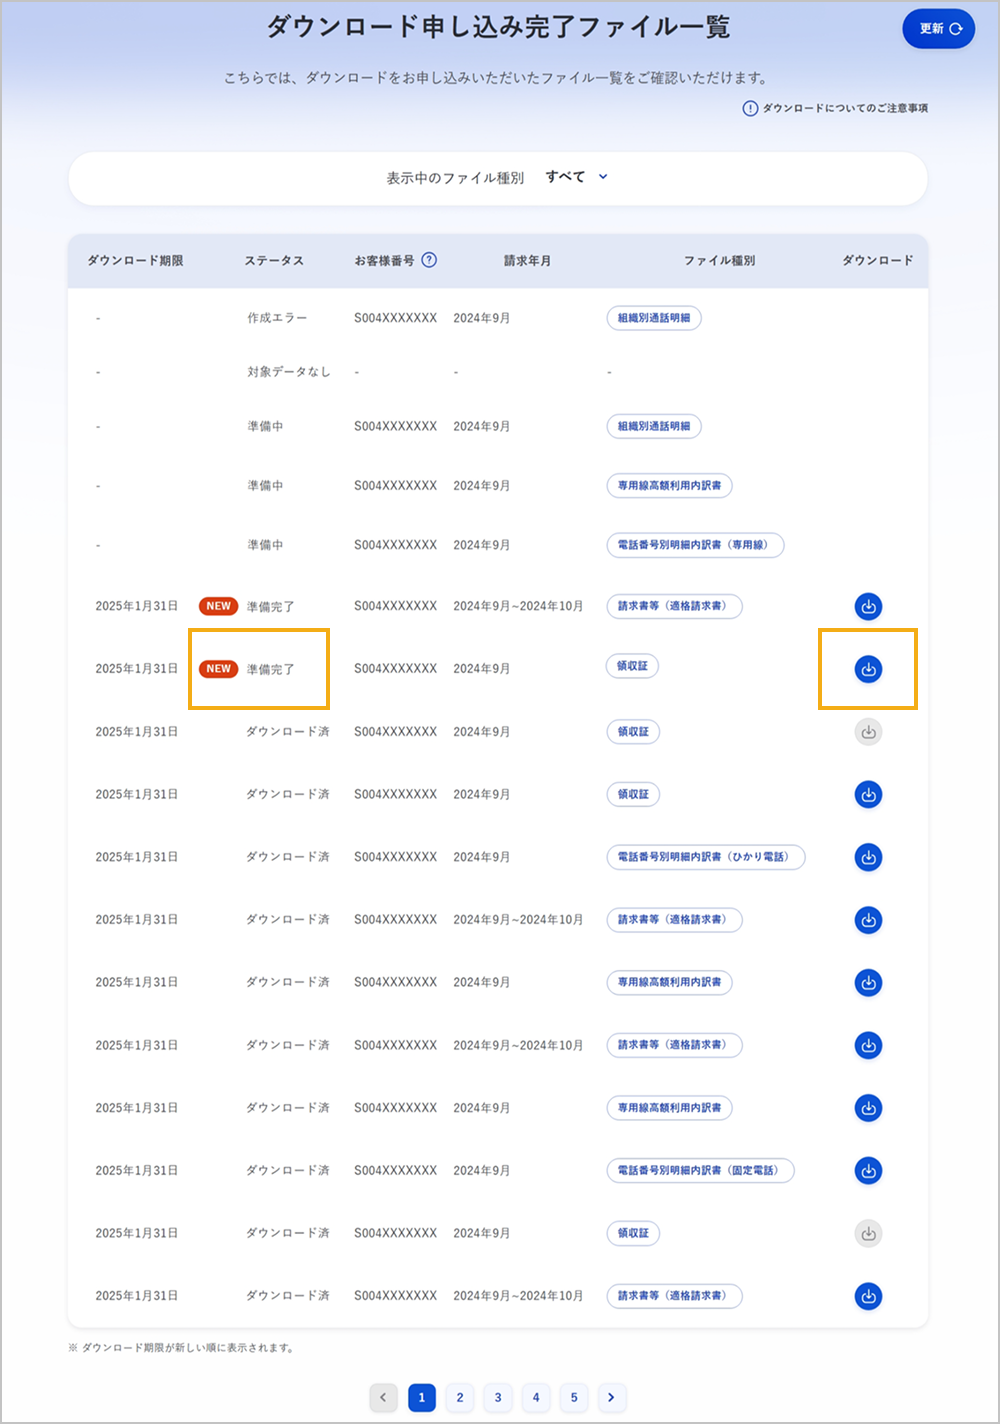Screen dimensions: 1000x1424
Task: Download the NEW 準備完了 領収証 file
Action: tap(868, 669)
